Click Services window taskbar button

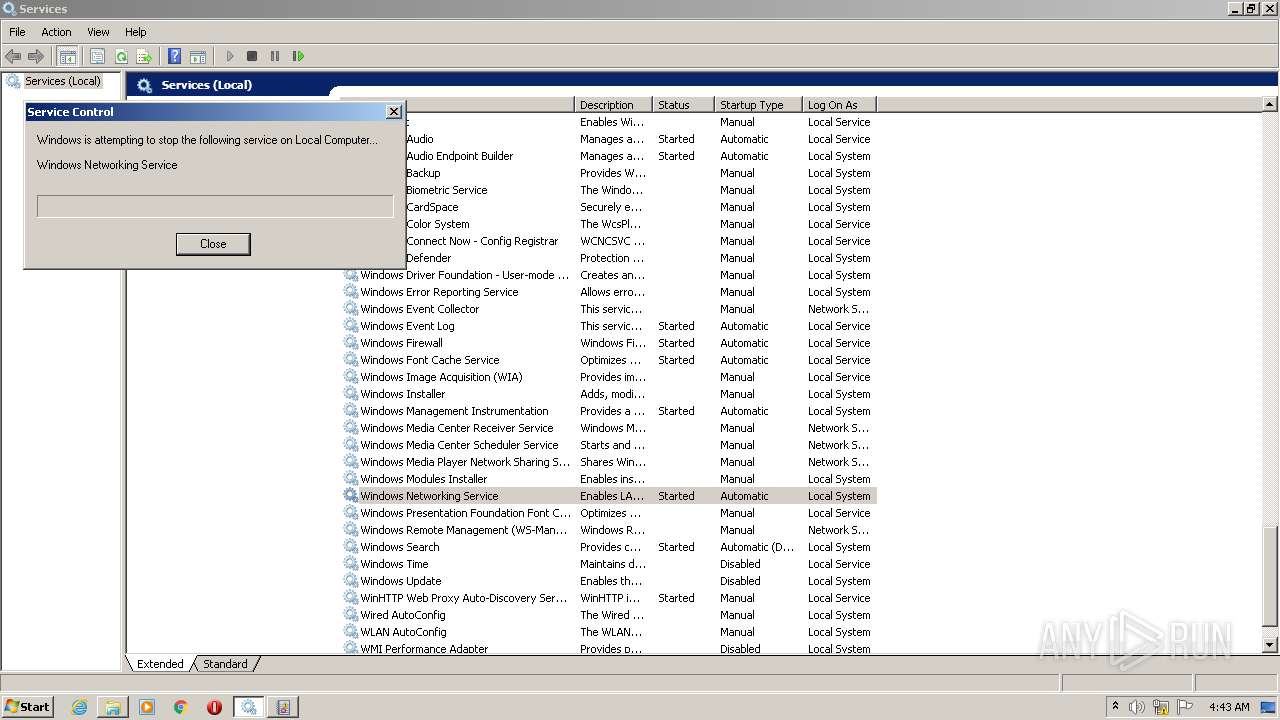click(x=249, y=707)
